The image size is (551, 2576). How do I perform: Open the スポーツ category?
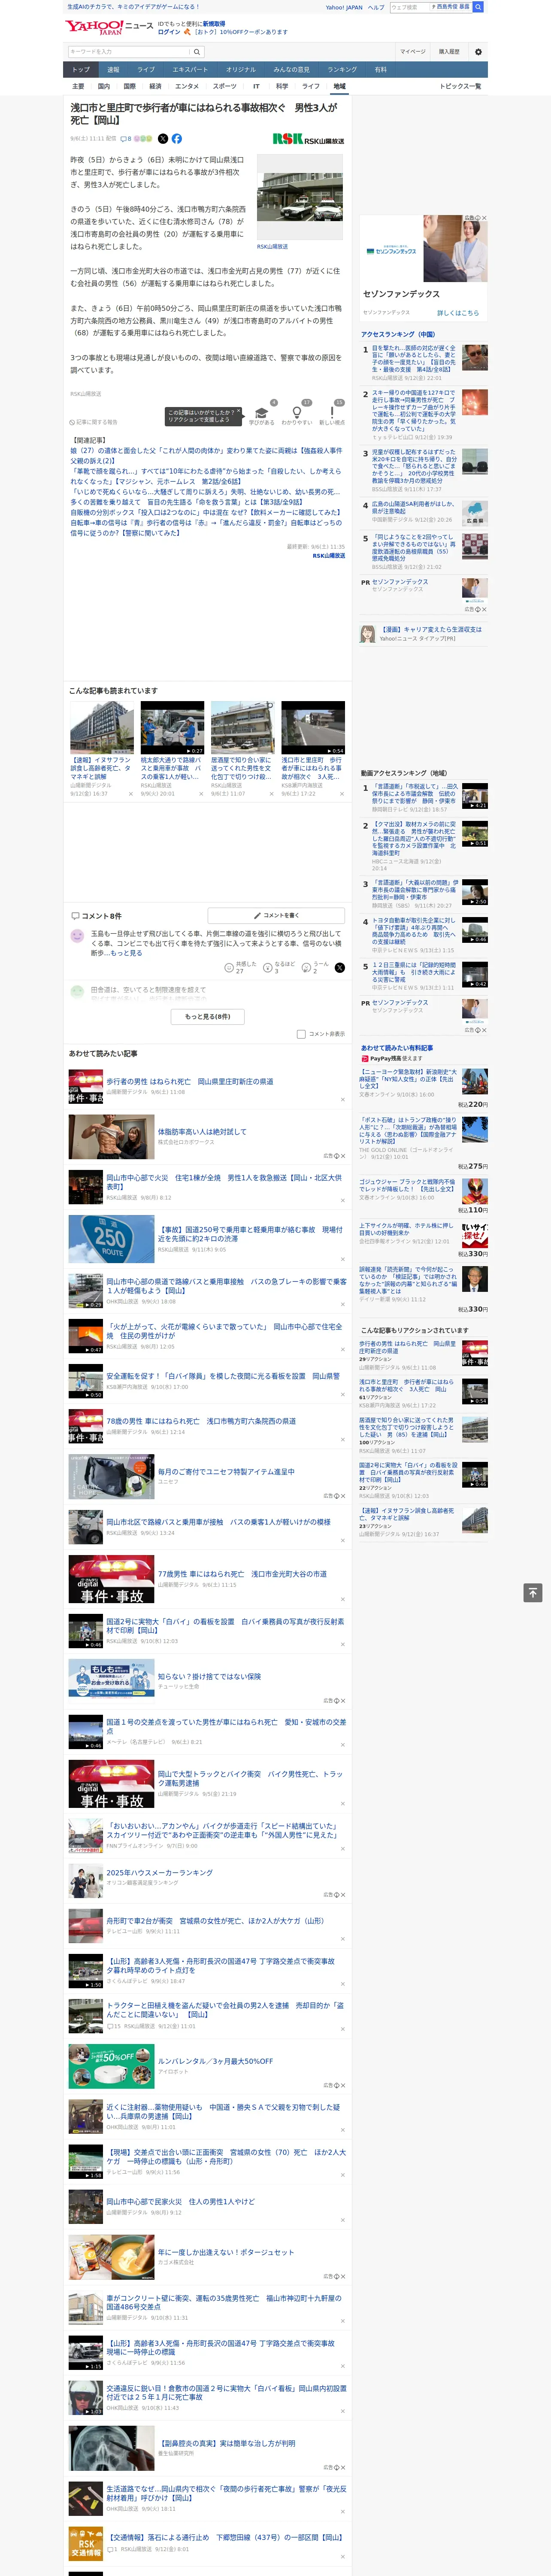[x=224, y=86]
